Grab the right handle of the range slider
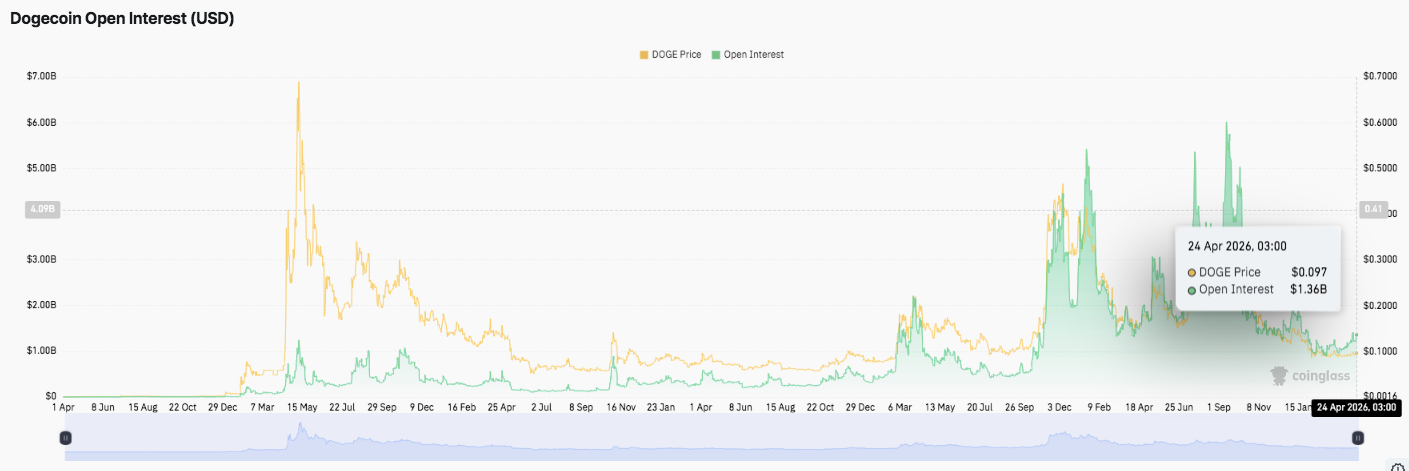The image size is (1409, 471). (1357, 438)
